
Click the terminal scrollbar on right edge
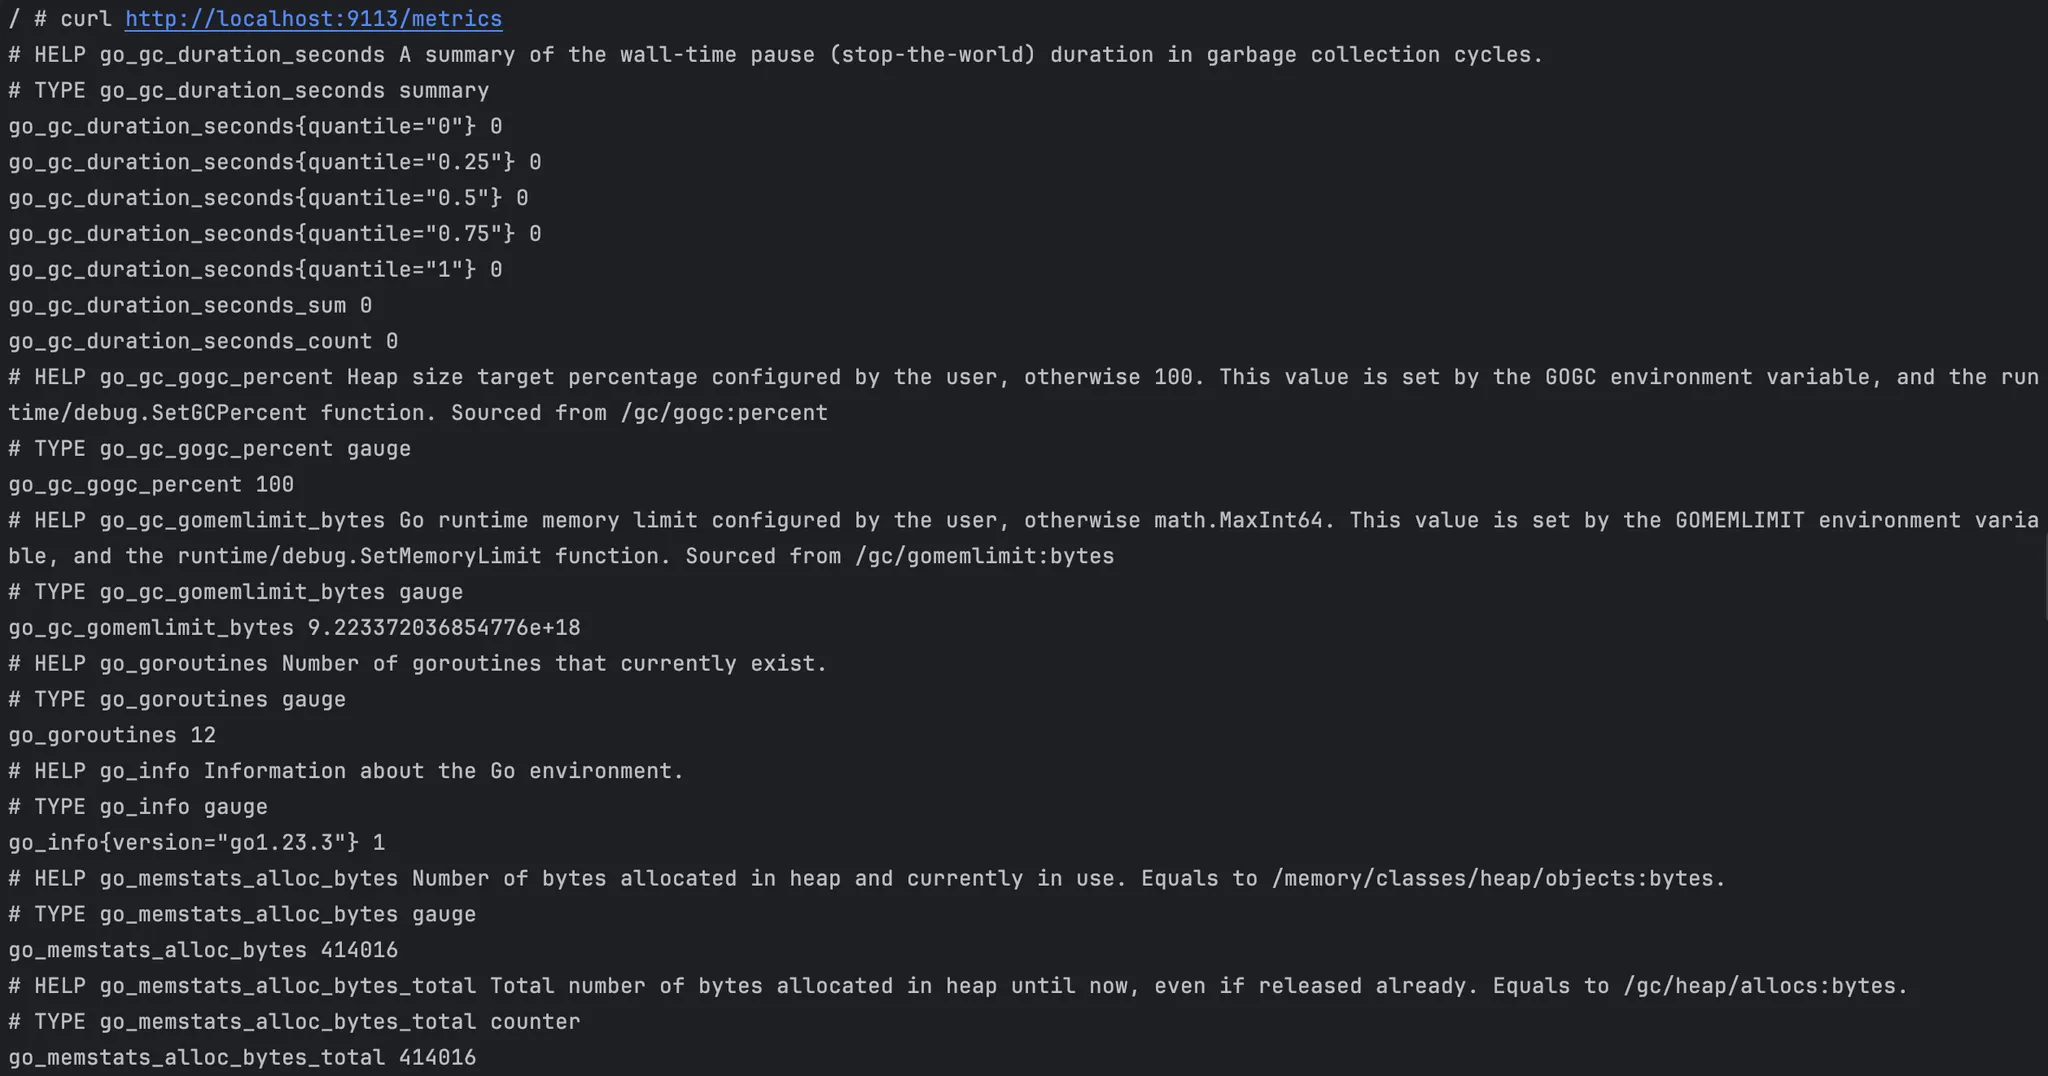click(x=2045, y=575)
